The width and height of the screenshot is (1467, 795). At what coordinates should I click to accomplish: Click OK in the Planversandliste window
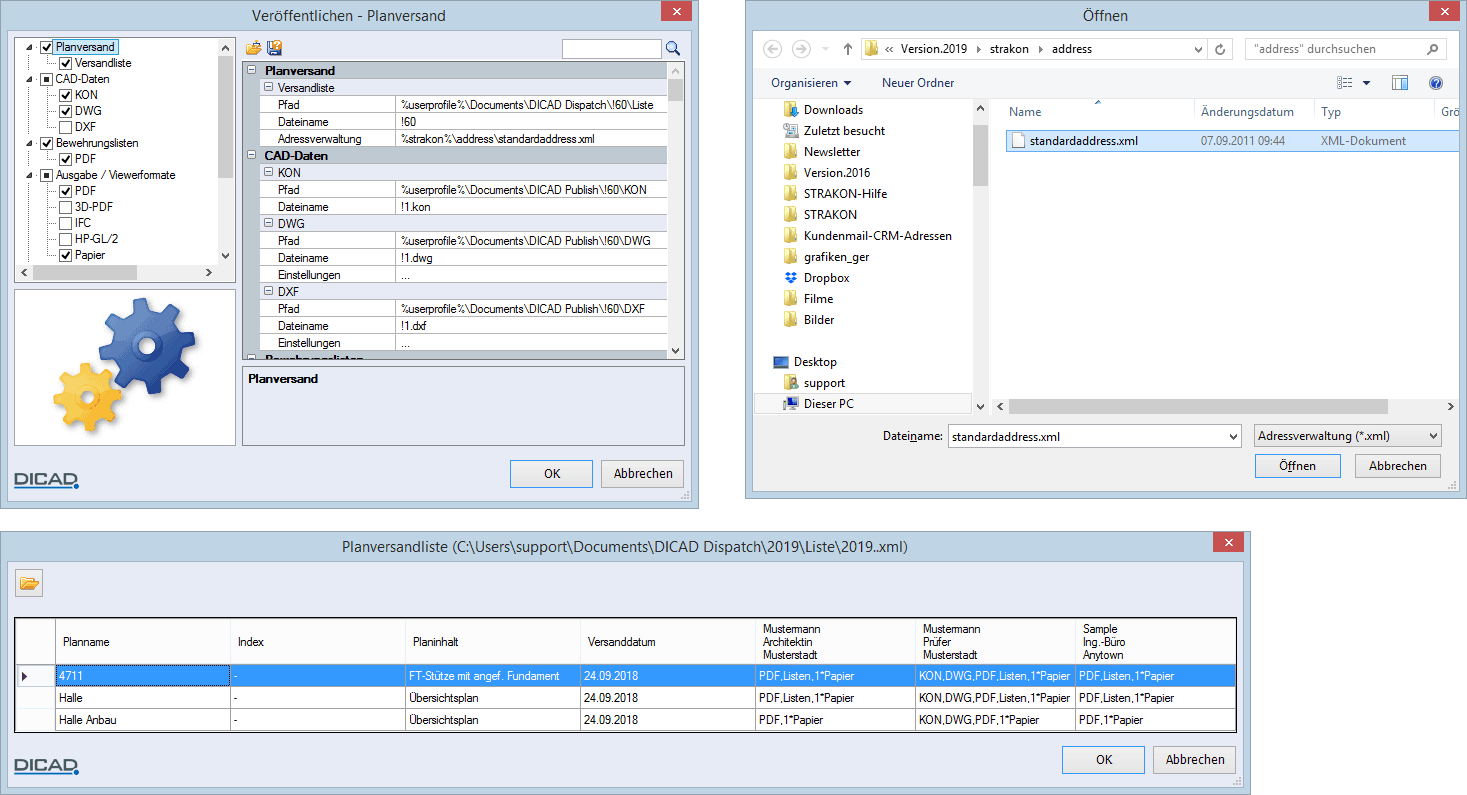pyautogui.click(x=1103, y=760)
